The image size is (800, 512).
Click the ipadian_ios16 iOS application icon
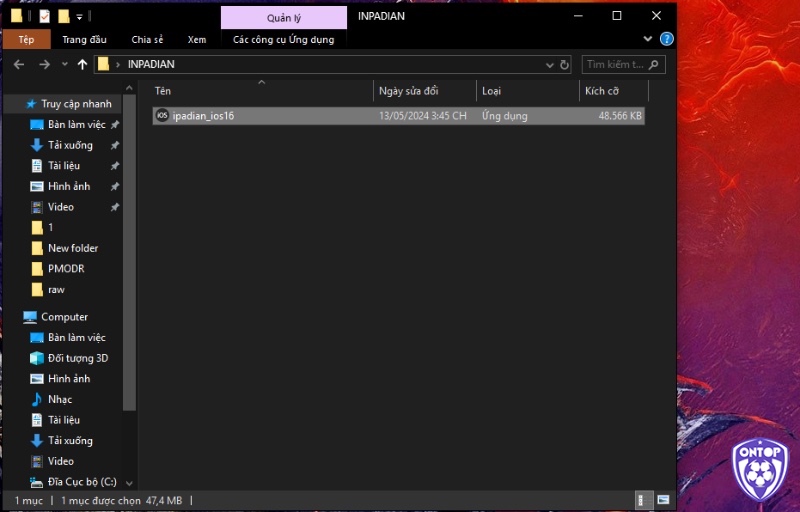coord(162,115)
